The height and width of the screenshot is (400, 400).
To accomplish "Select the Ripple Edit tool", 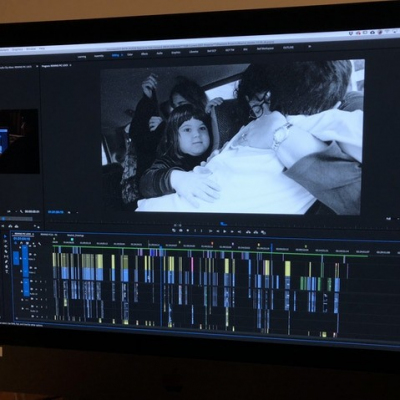I will coord(6,246).
